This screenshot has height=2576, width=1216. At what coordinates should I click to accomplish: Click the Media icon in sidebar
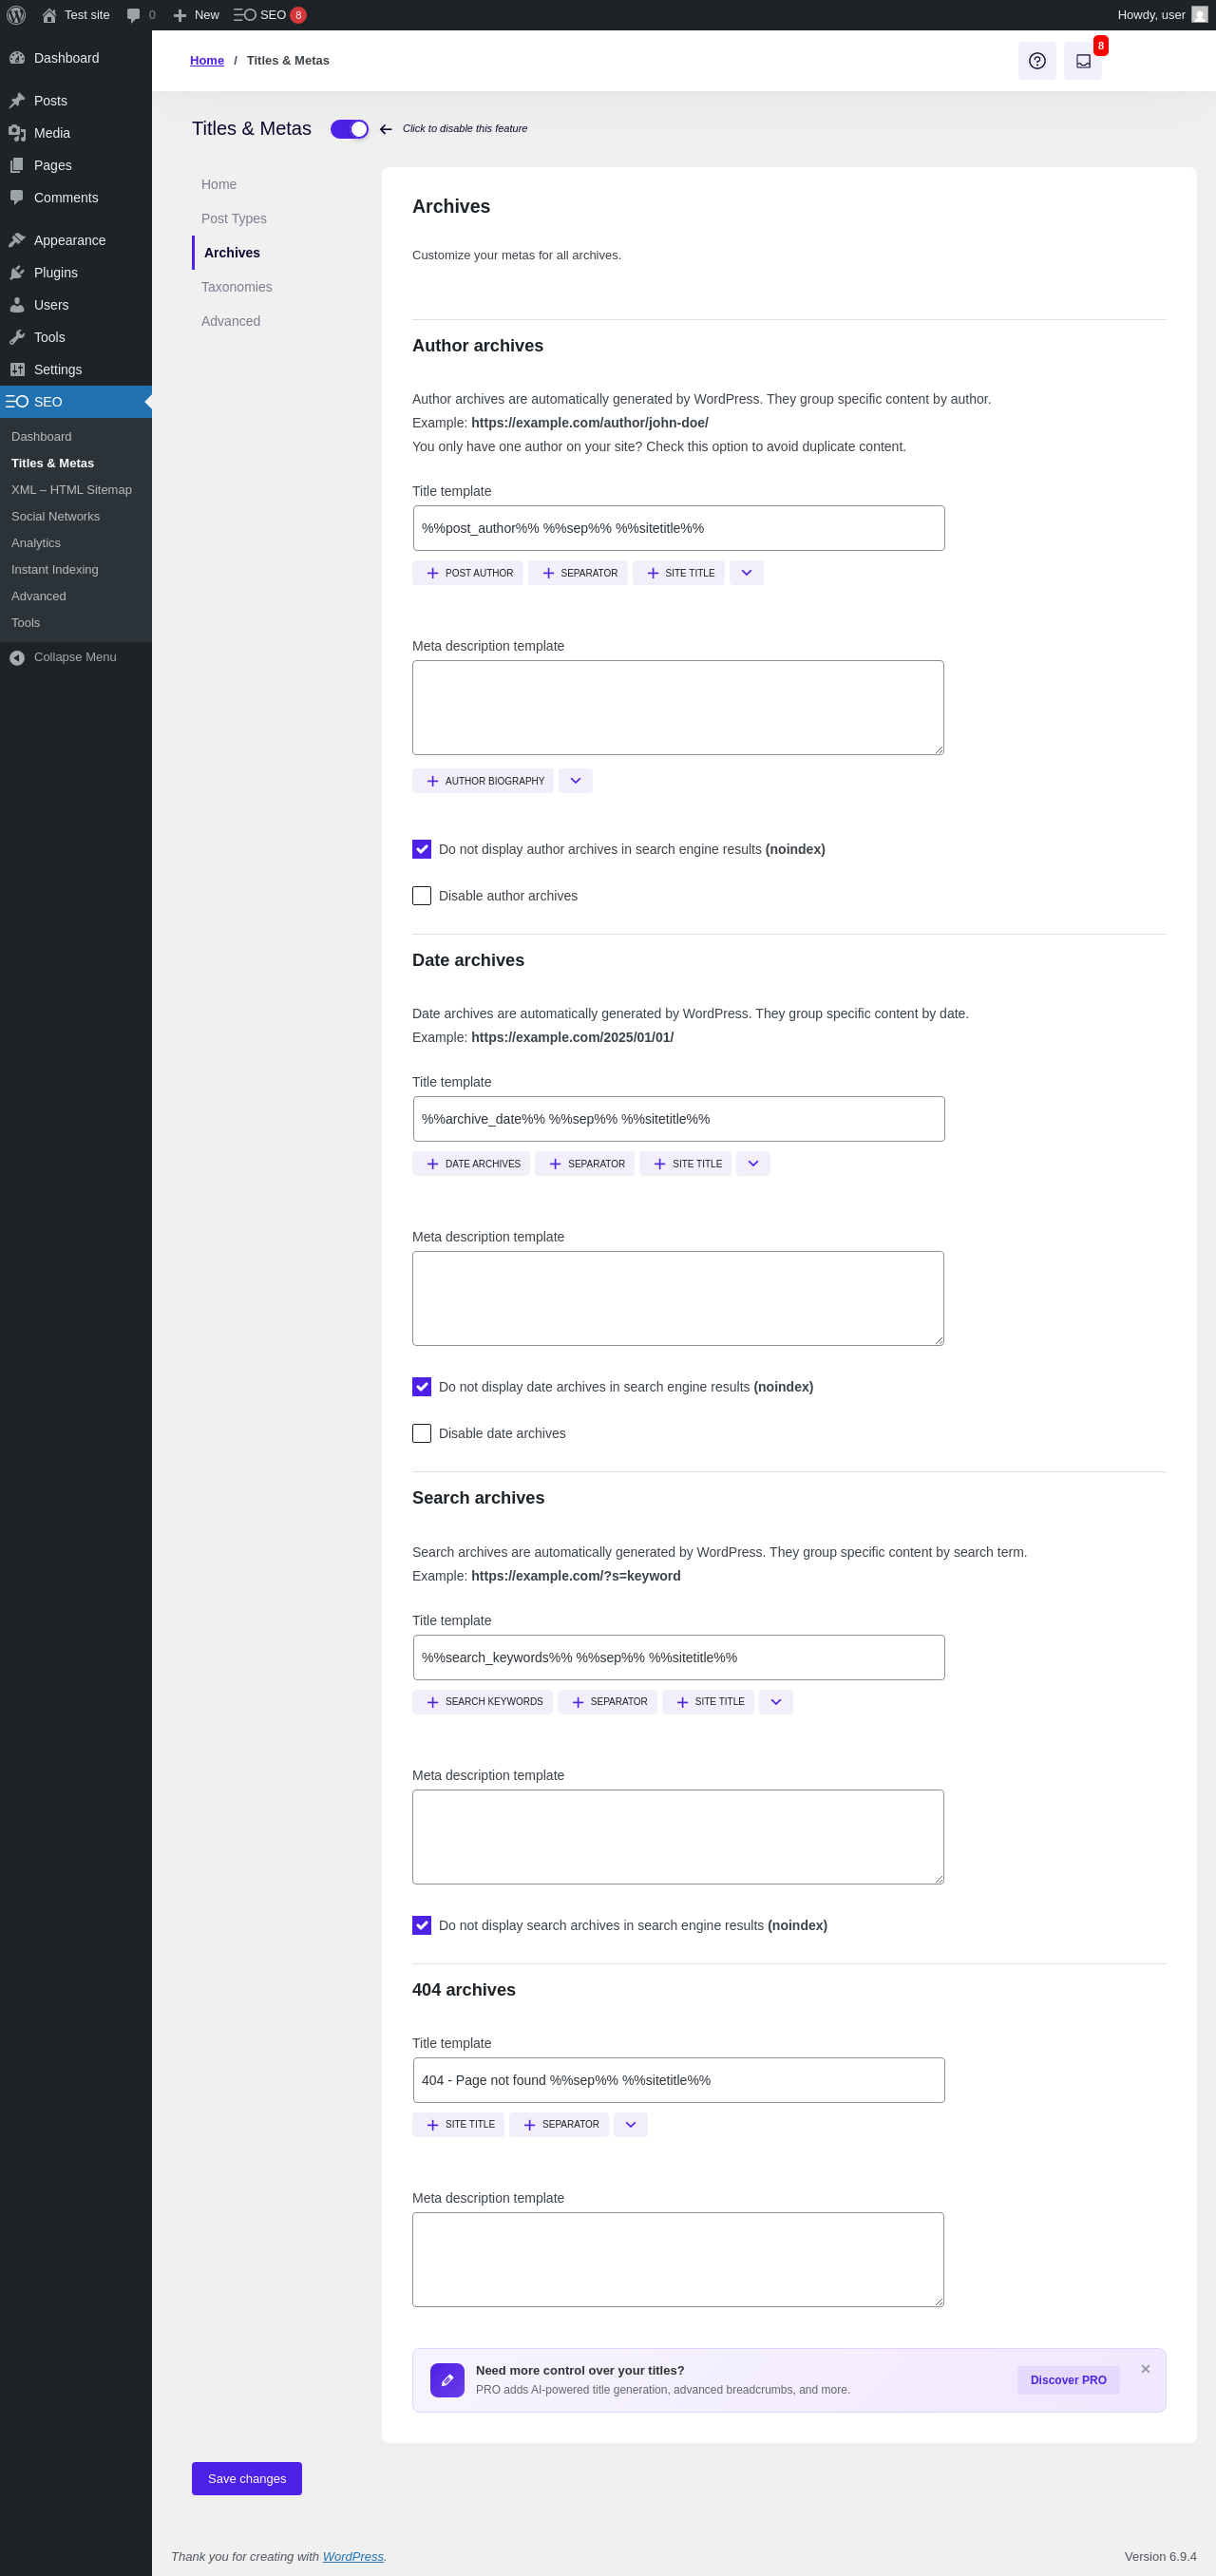17,133
